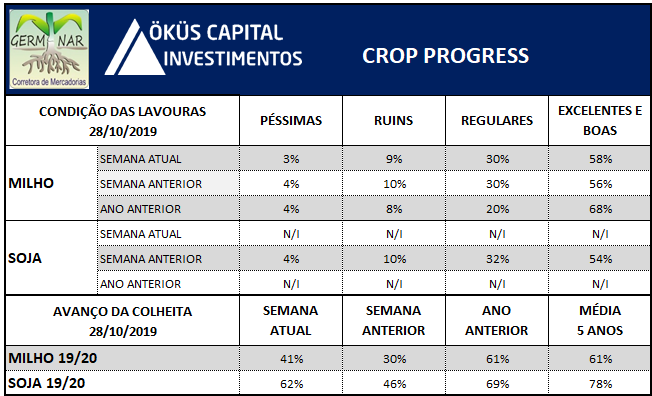Select the MÉDIA 5 ANOS header

[600, 321]
